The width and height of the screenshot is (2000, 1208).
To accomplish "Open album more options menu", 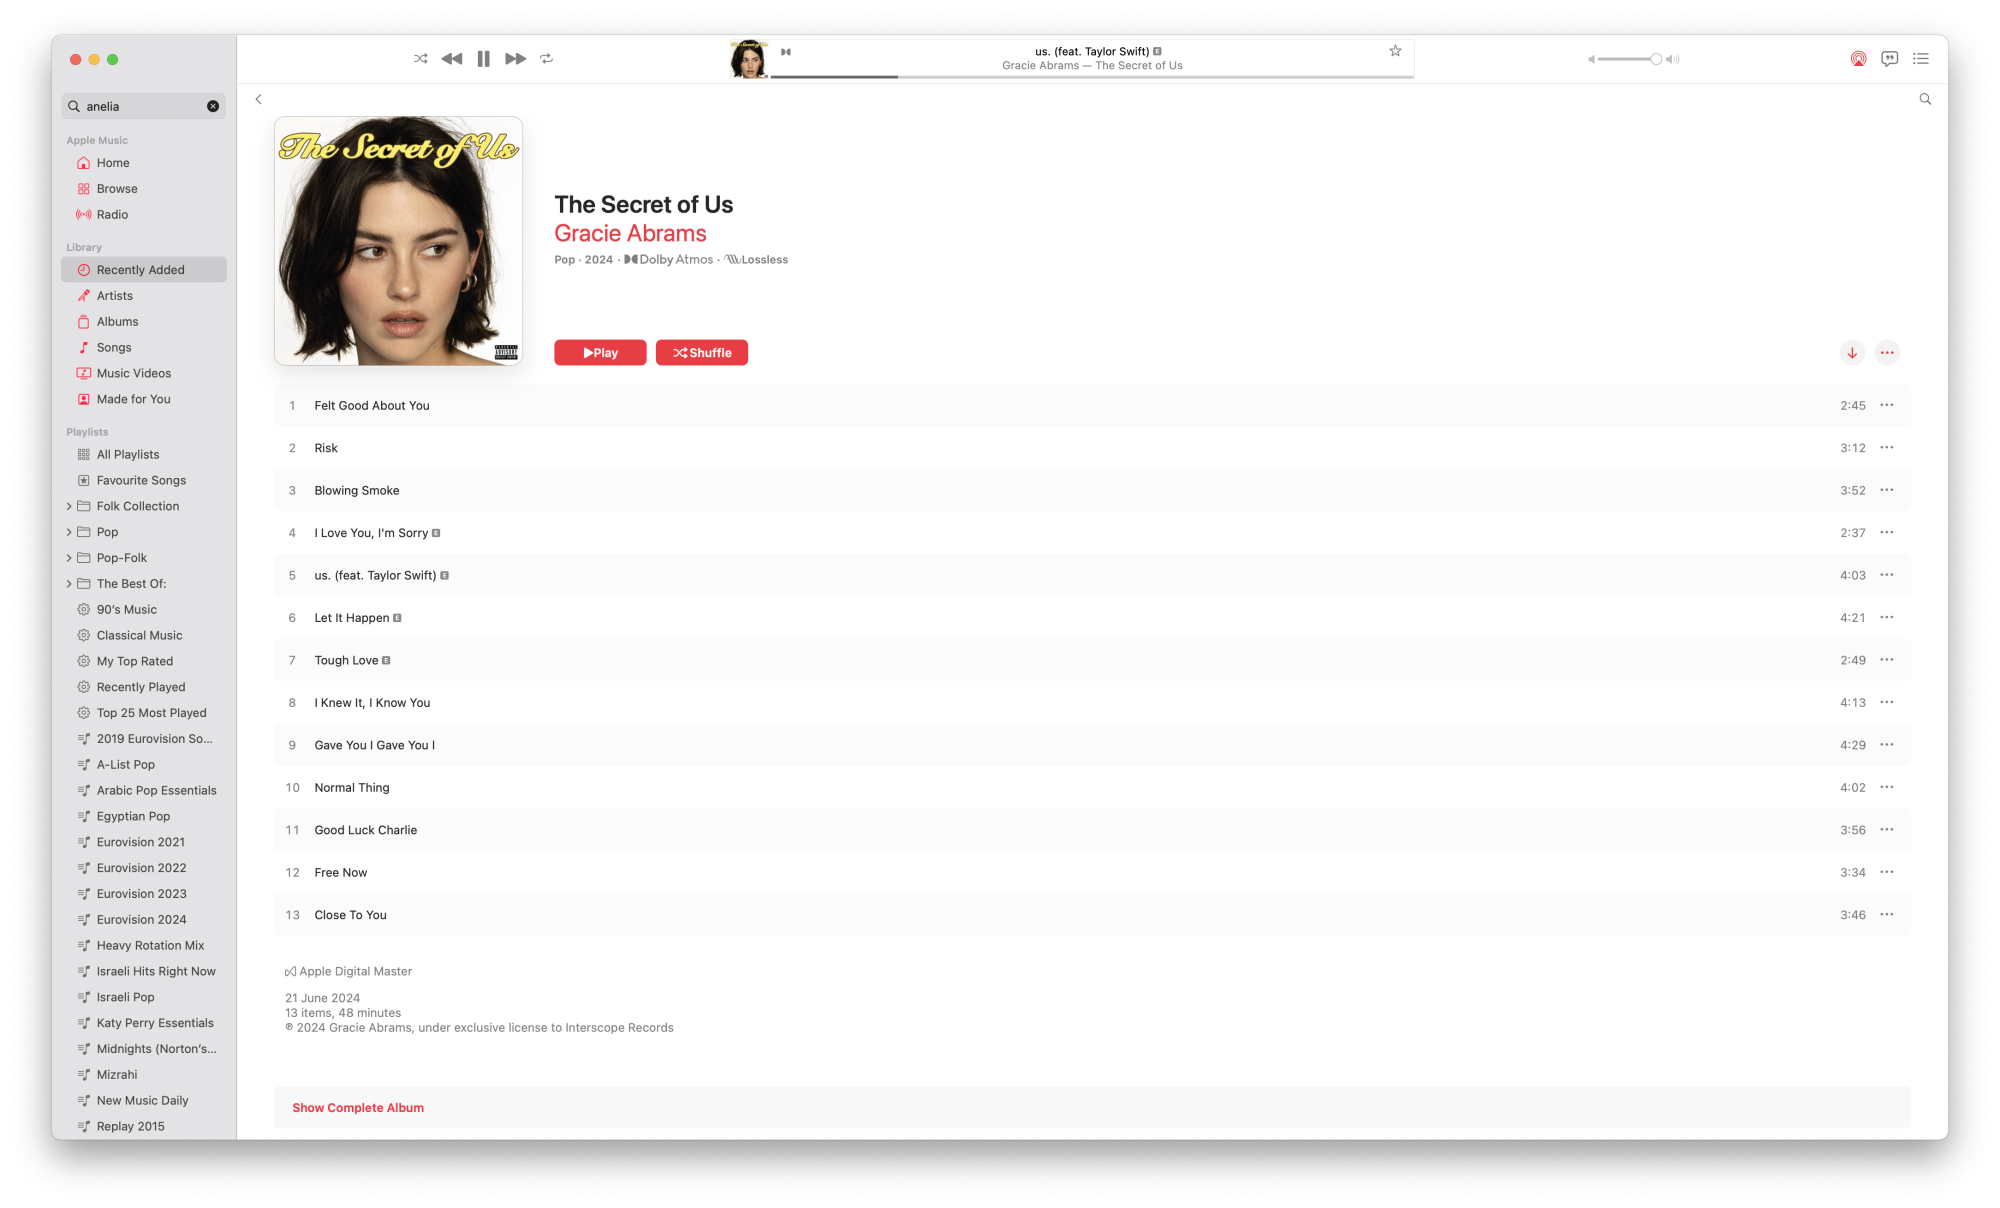I will [x=1887, y=353].
